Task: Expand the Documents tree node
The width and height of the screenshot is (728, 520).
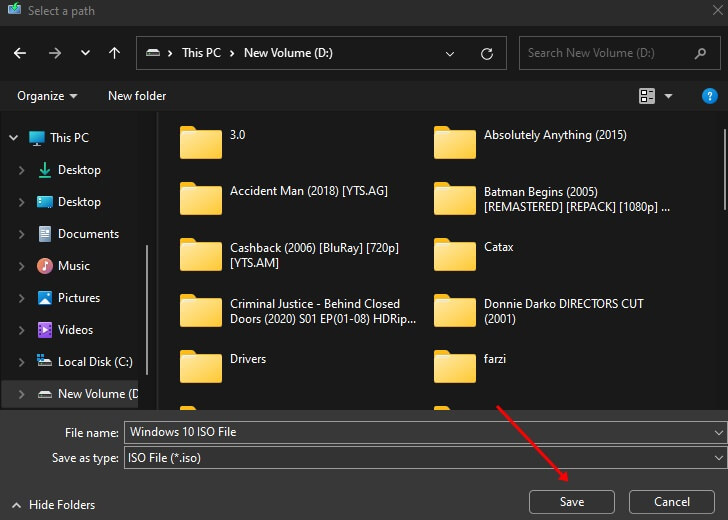Action: (22, 234)
